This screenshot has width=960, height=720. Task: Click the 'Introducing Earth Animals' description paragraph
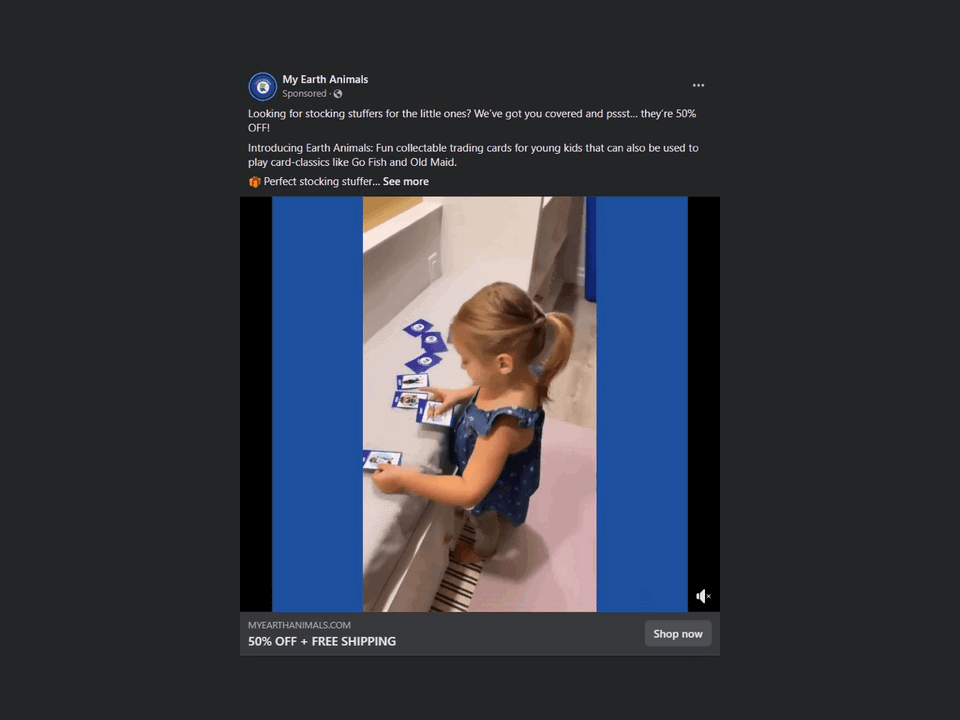pyautogui.click(x=473, y=155)
